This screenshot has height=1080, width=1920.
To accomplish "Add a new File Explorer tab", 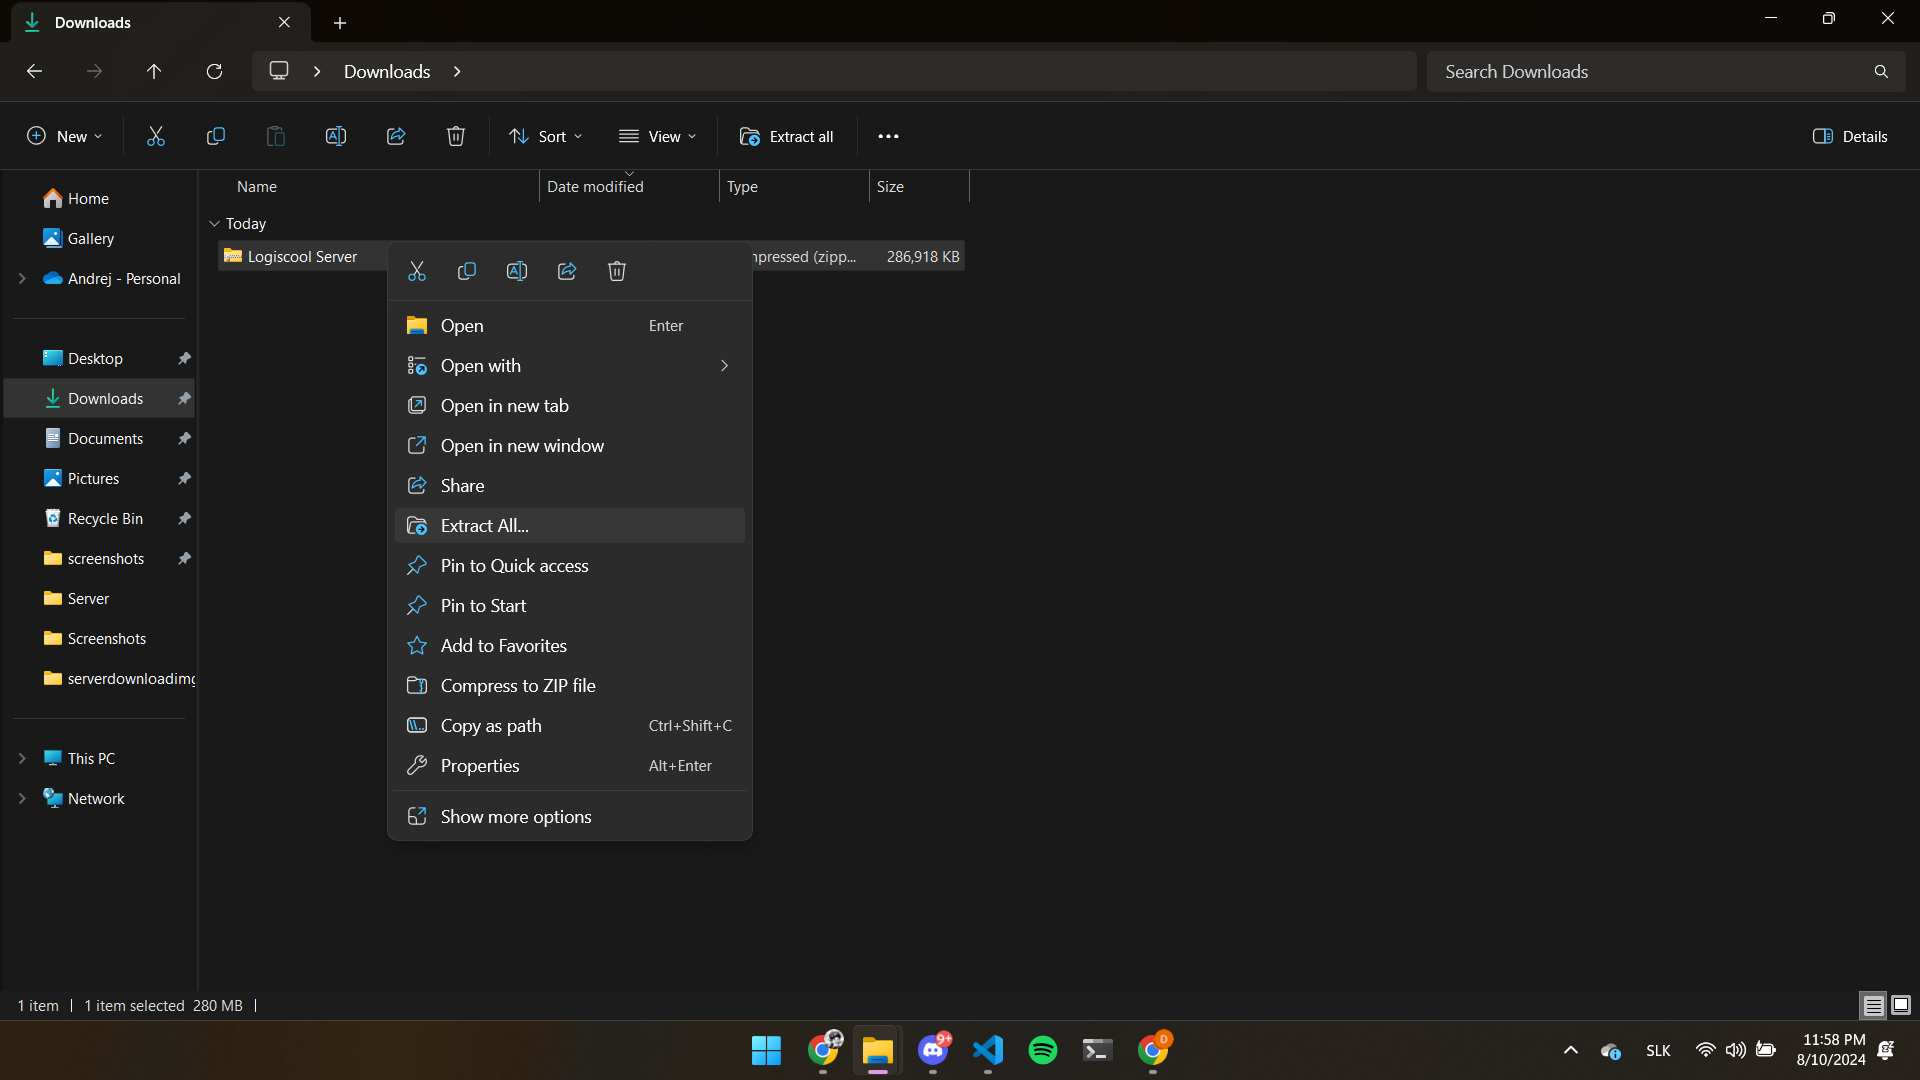I will 340,22.
